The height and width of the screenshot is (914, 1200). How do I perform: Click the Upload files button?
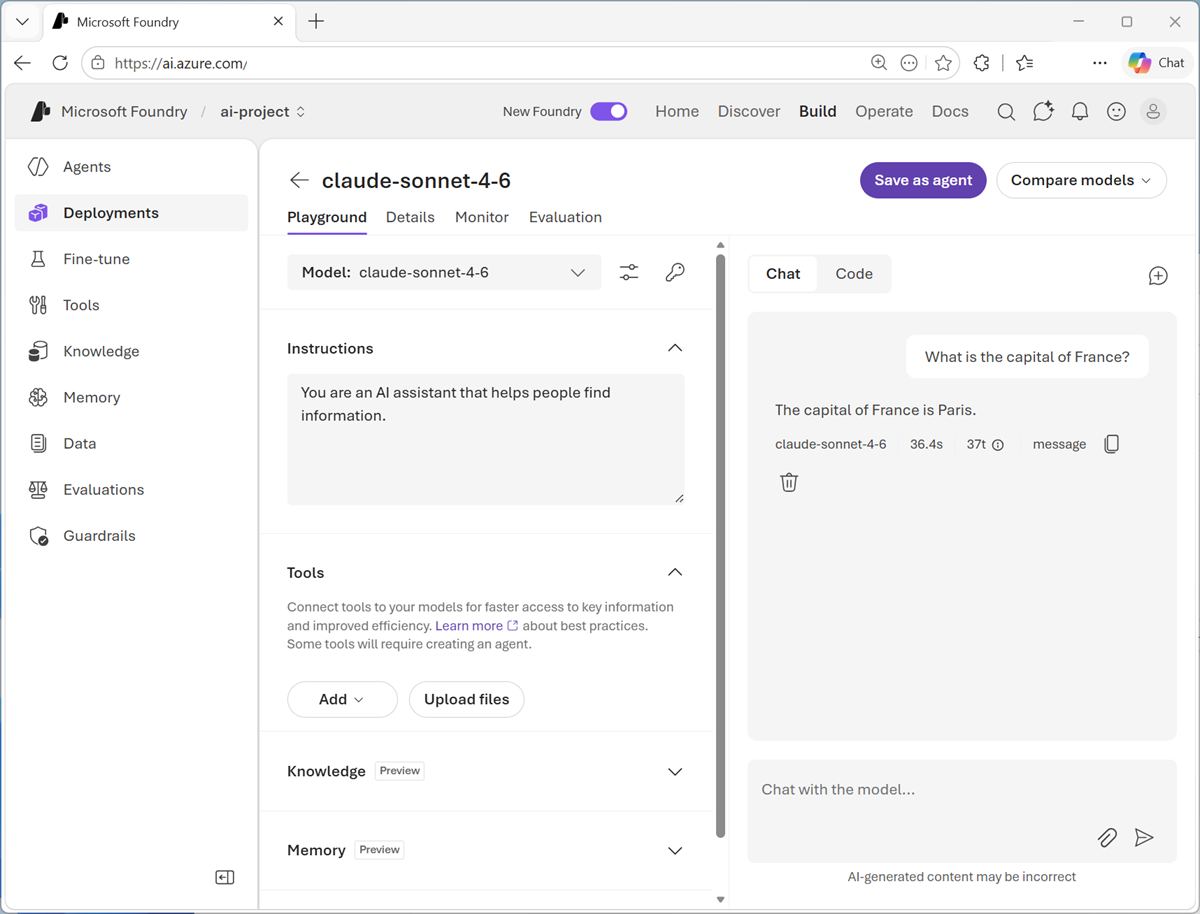[466, 699]
